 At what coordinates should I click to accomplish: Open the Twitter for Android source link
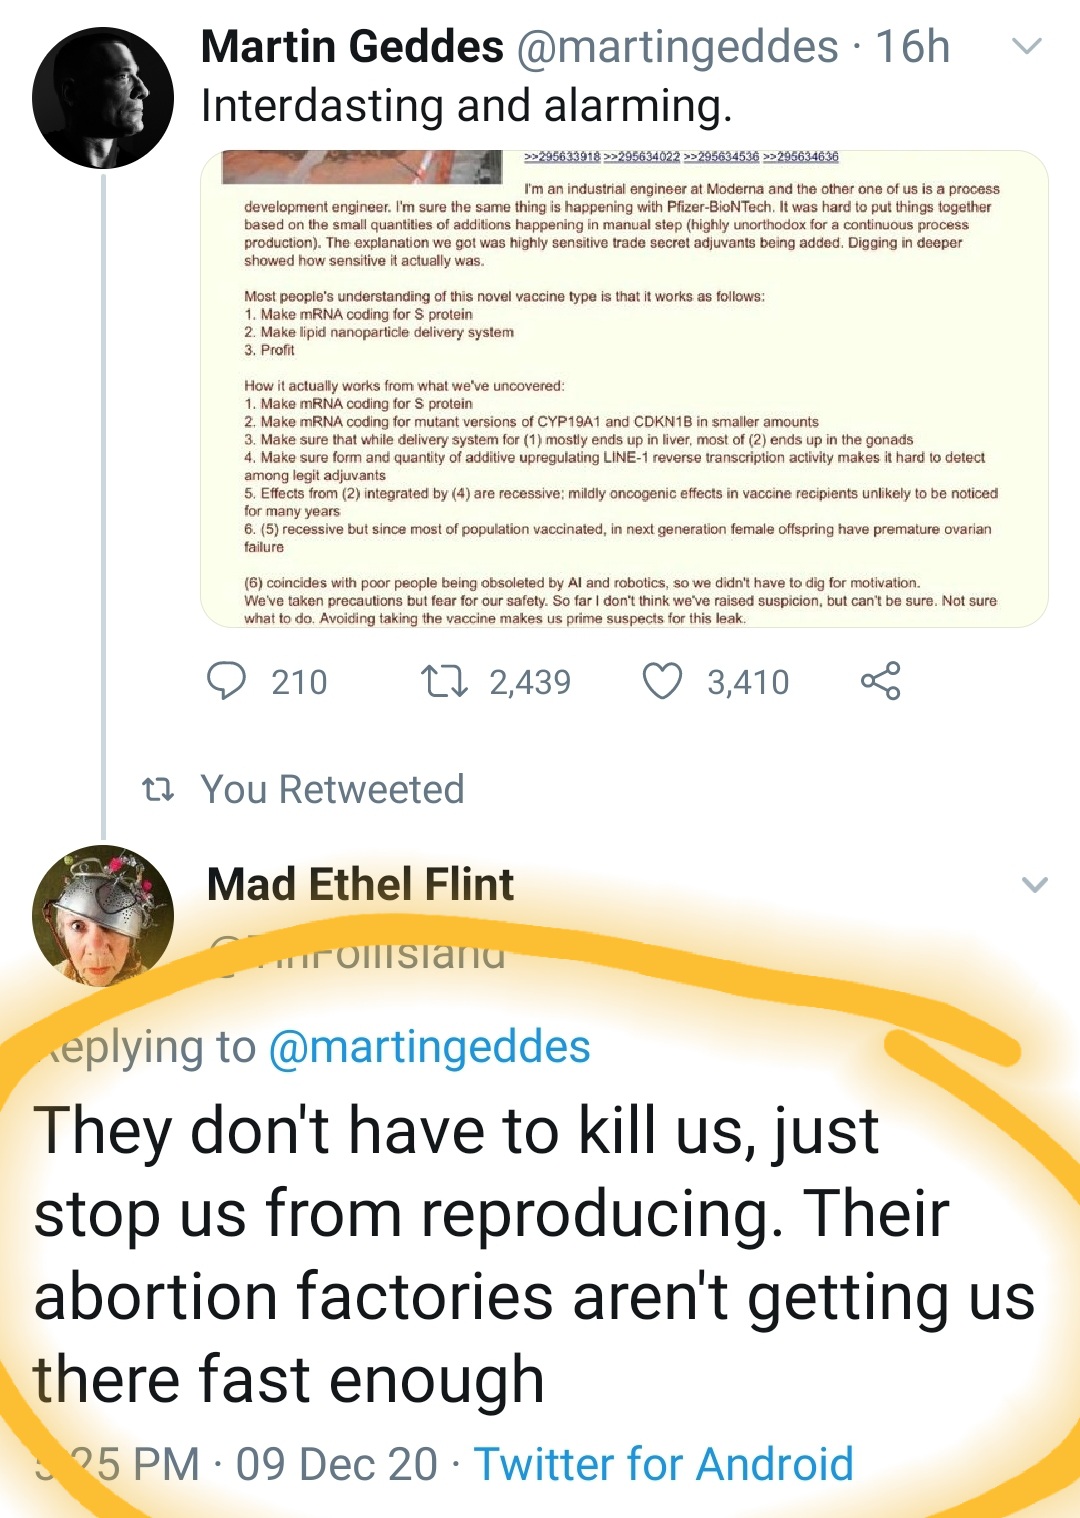pyautogui.click(x=663, y=1464)
